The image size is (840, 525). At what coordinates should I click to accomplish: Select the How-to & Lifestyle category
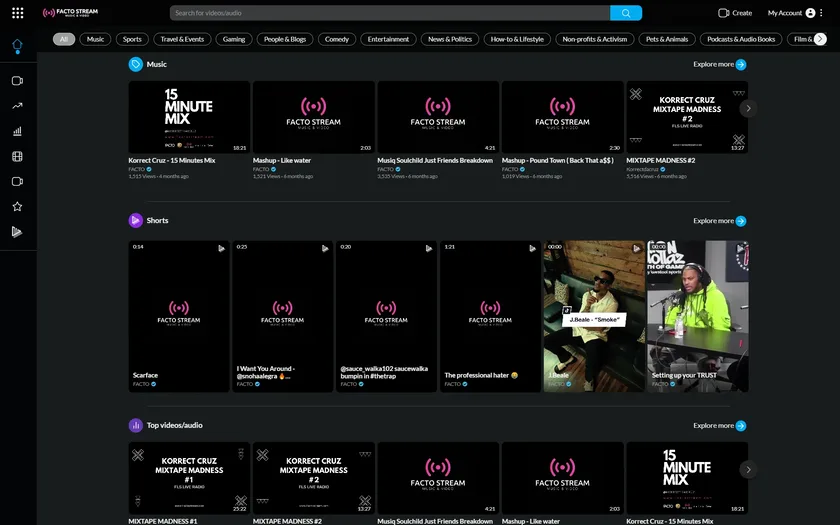tap(517, 39)
